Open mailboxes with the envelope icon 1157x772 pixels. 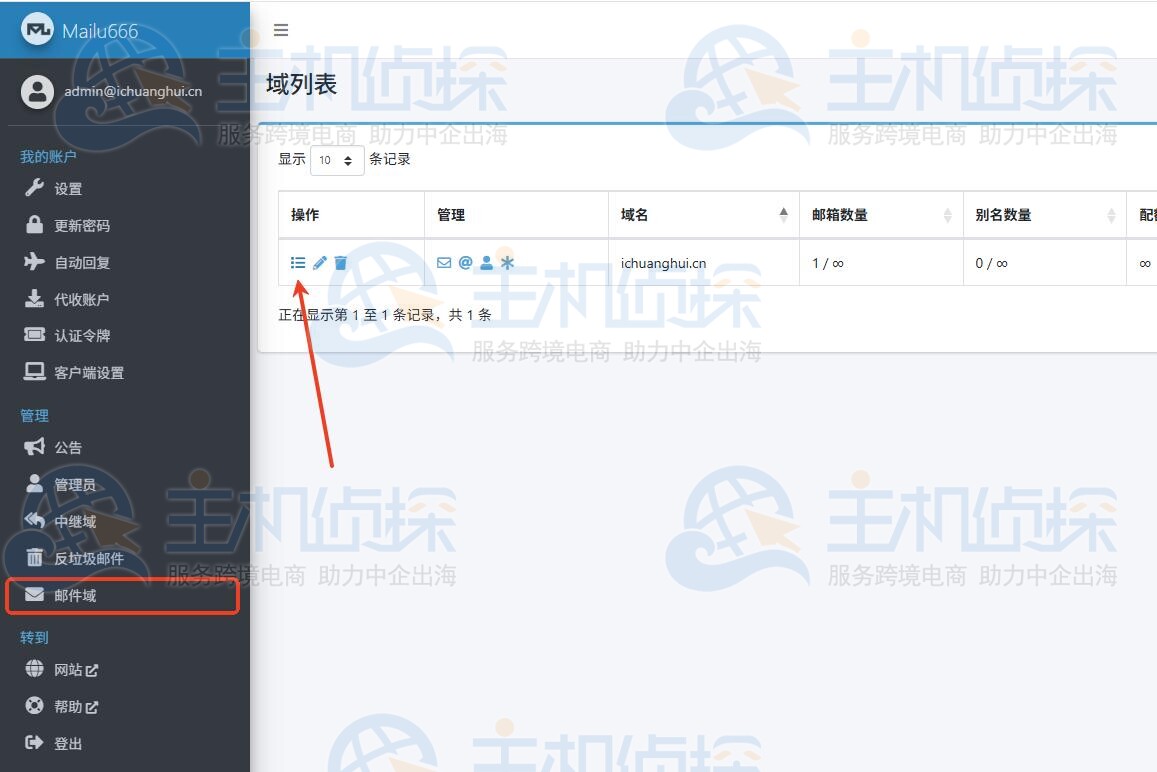coord(444,262)
